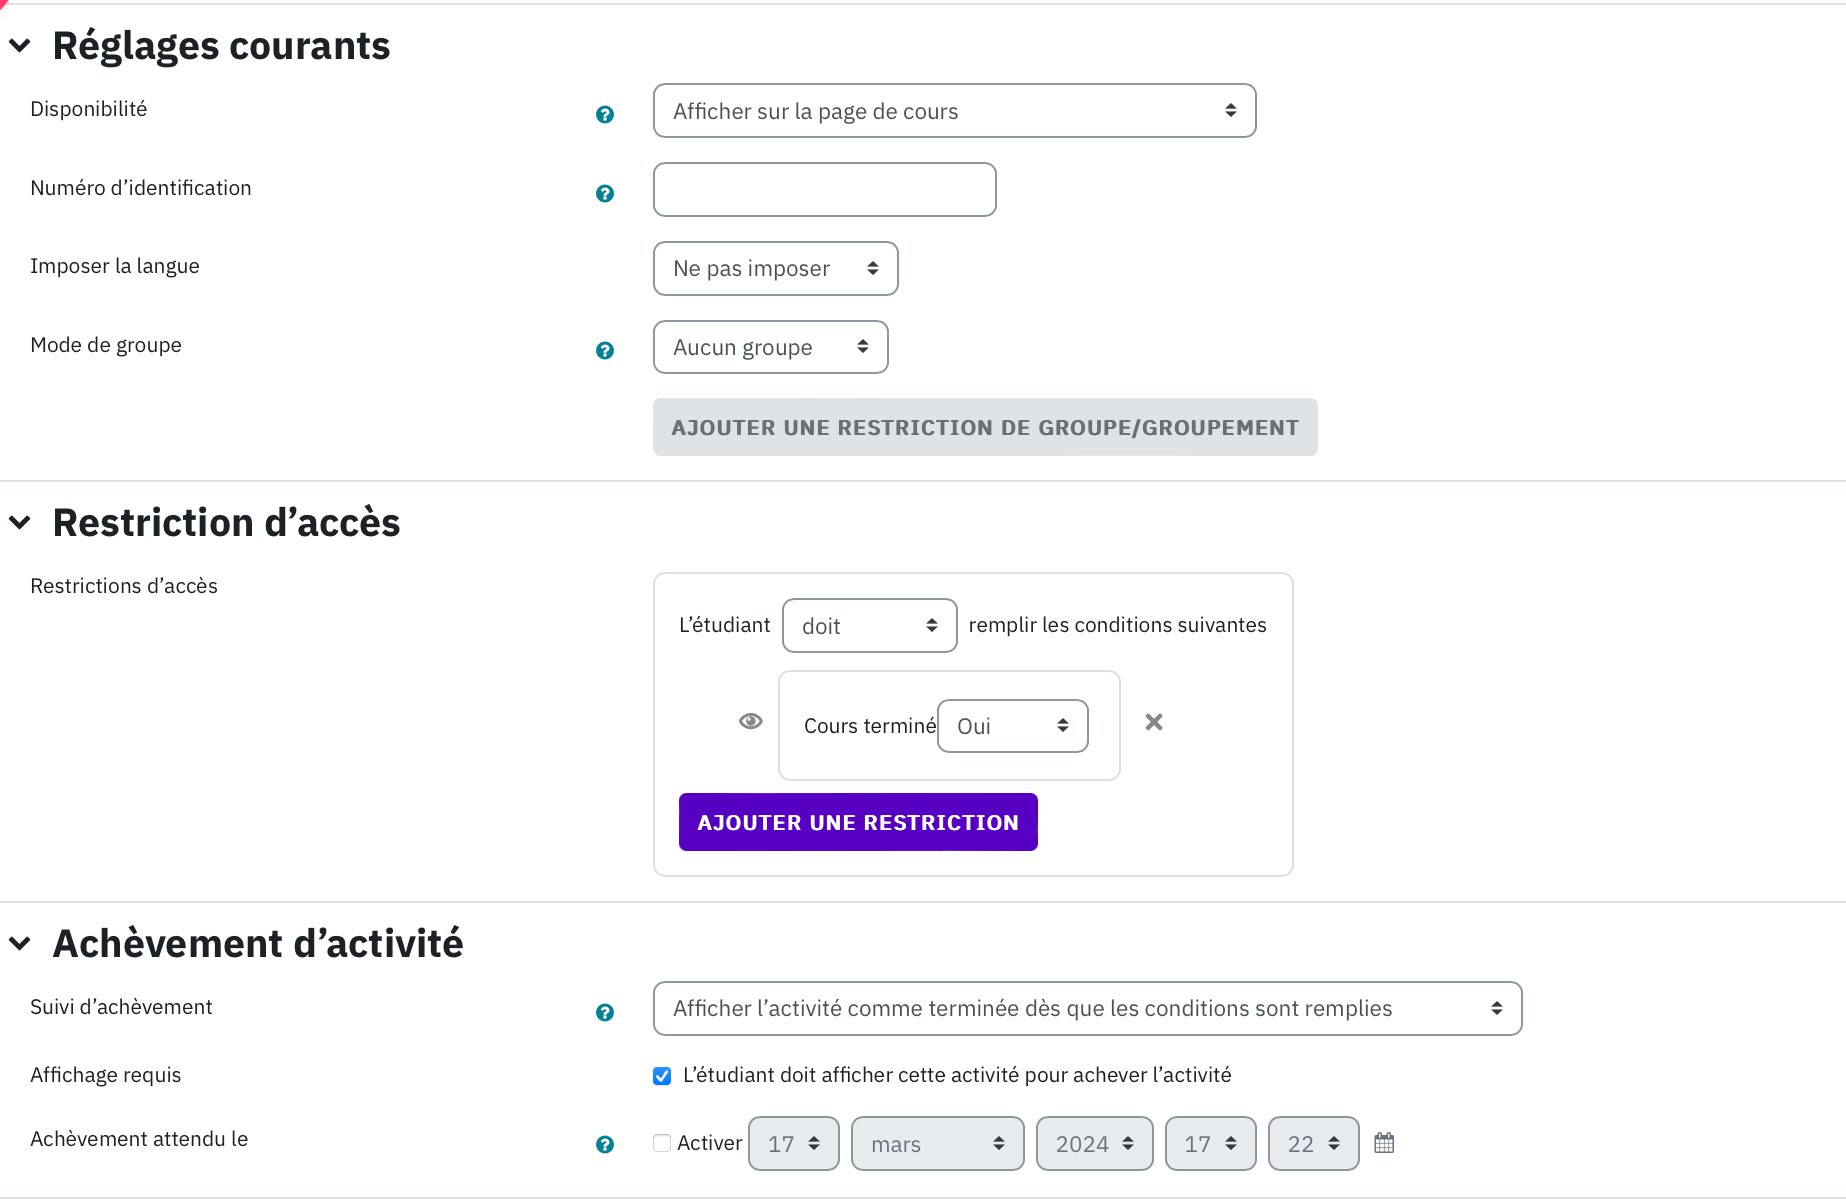
Task: Collapse the Restriction d'accès section
Action: tap(20, 522)
